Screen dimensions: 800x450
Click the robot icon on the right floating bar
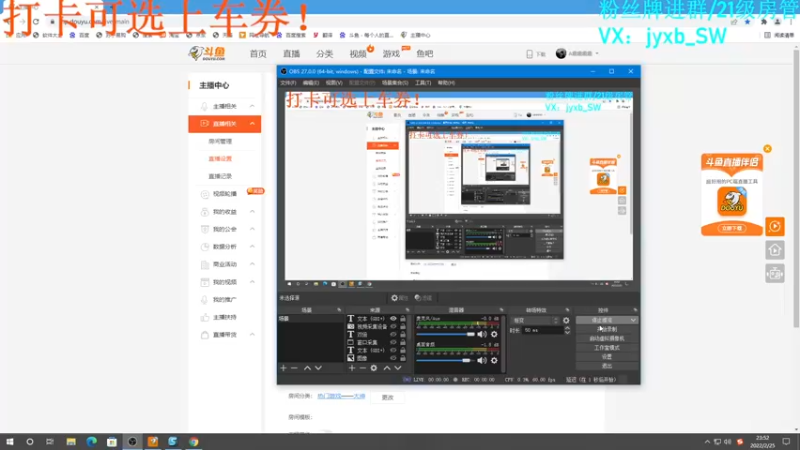tap(774, 274)
